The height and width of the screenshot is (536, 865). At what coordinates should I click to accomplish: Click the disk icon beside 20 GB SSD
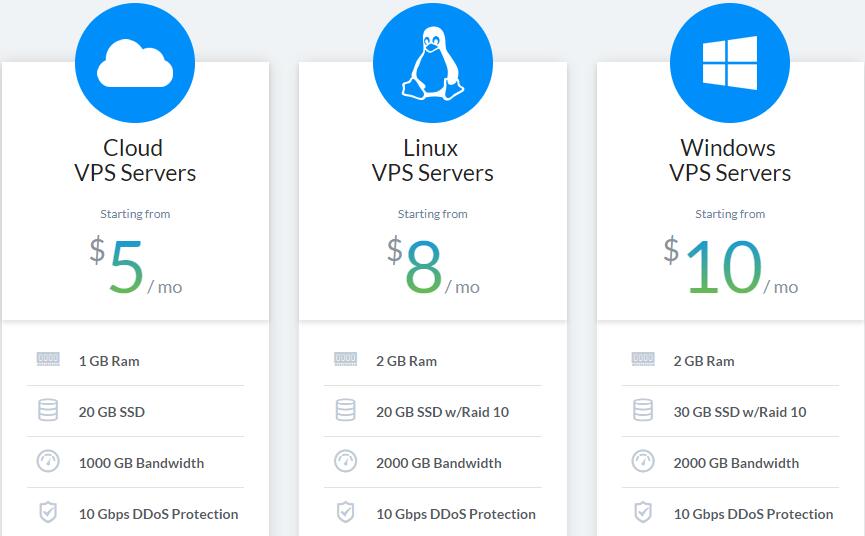click(x=48, y=411)
